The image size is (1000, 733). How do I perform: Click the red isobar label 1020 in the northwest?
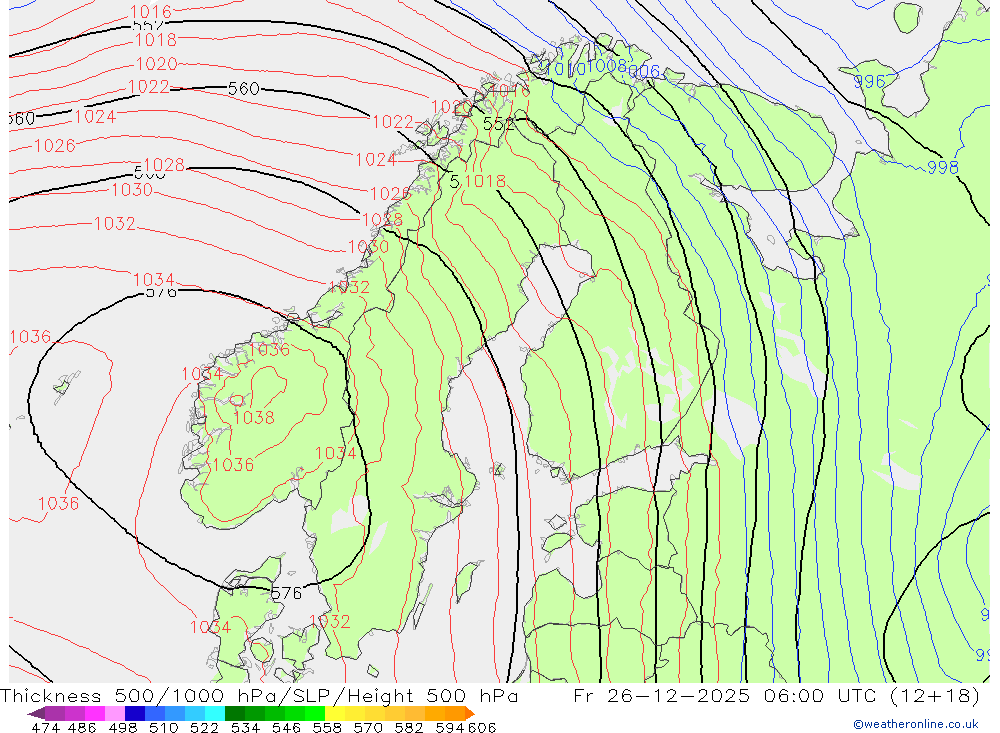[x=157, y=64]
